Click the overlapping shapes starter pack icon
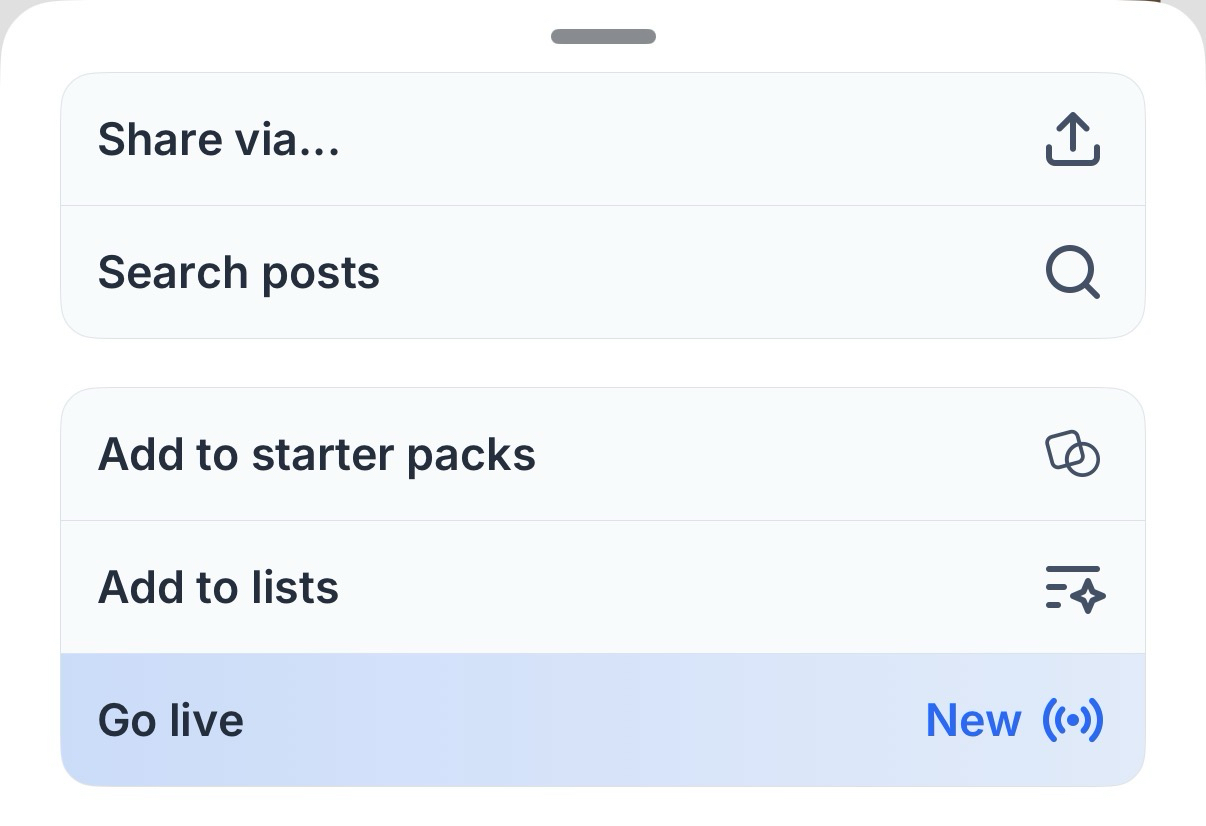Screen dimensions: 1206x826 (1072, 454)
